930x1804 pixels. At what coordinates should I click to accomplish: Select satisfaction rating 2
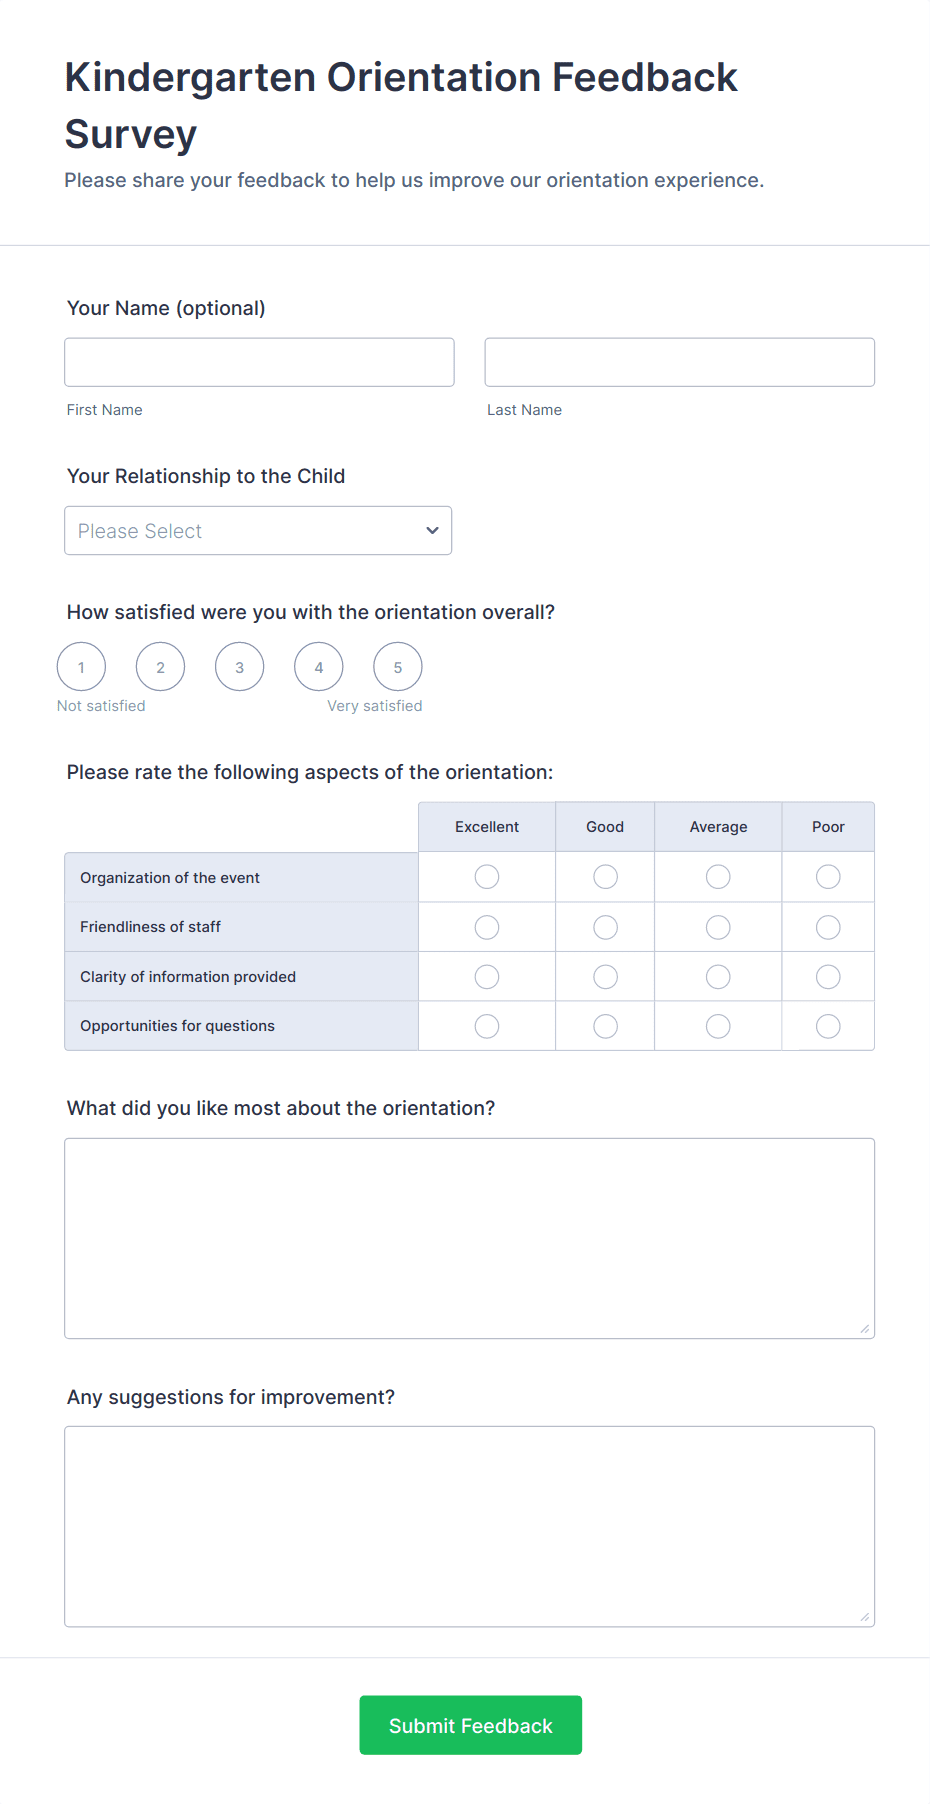tap(160, 667)
